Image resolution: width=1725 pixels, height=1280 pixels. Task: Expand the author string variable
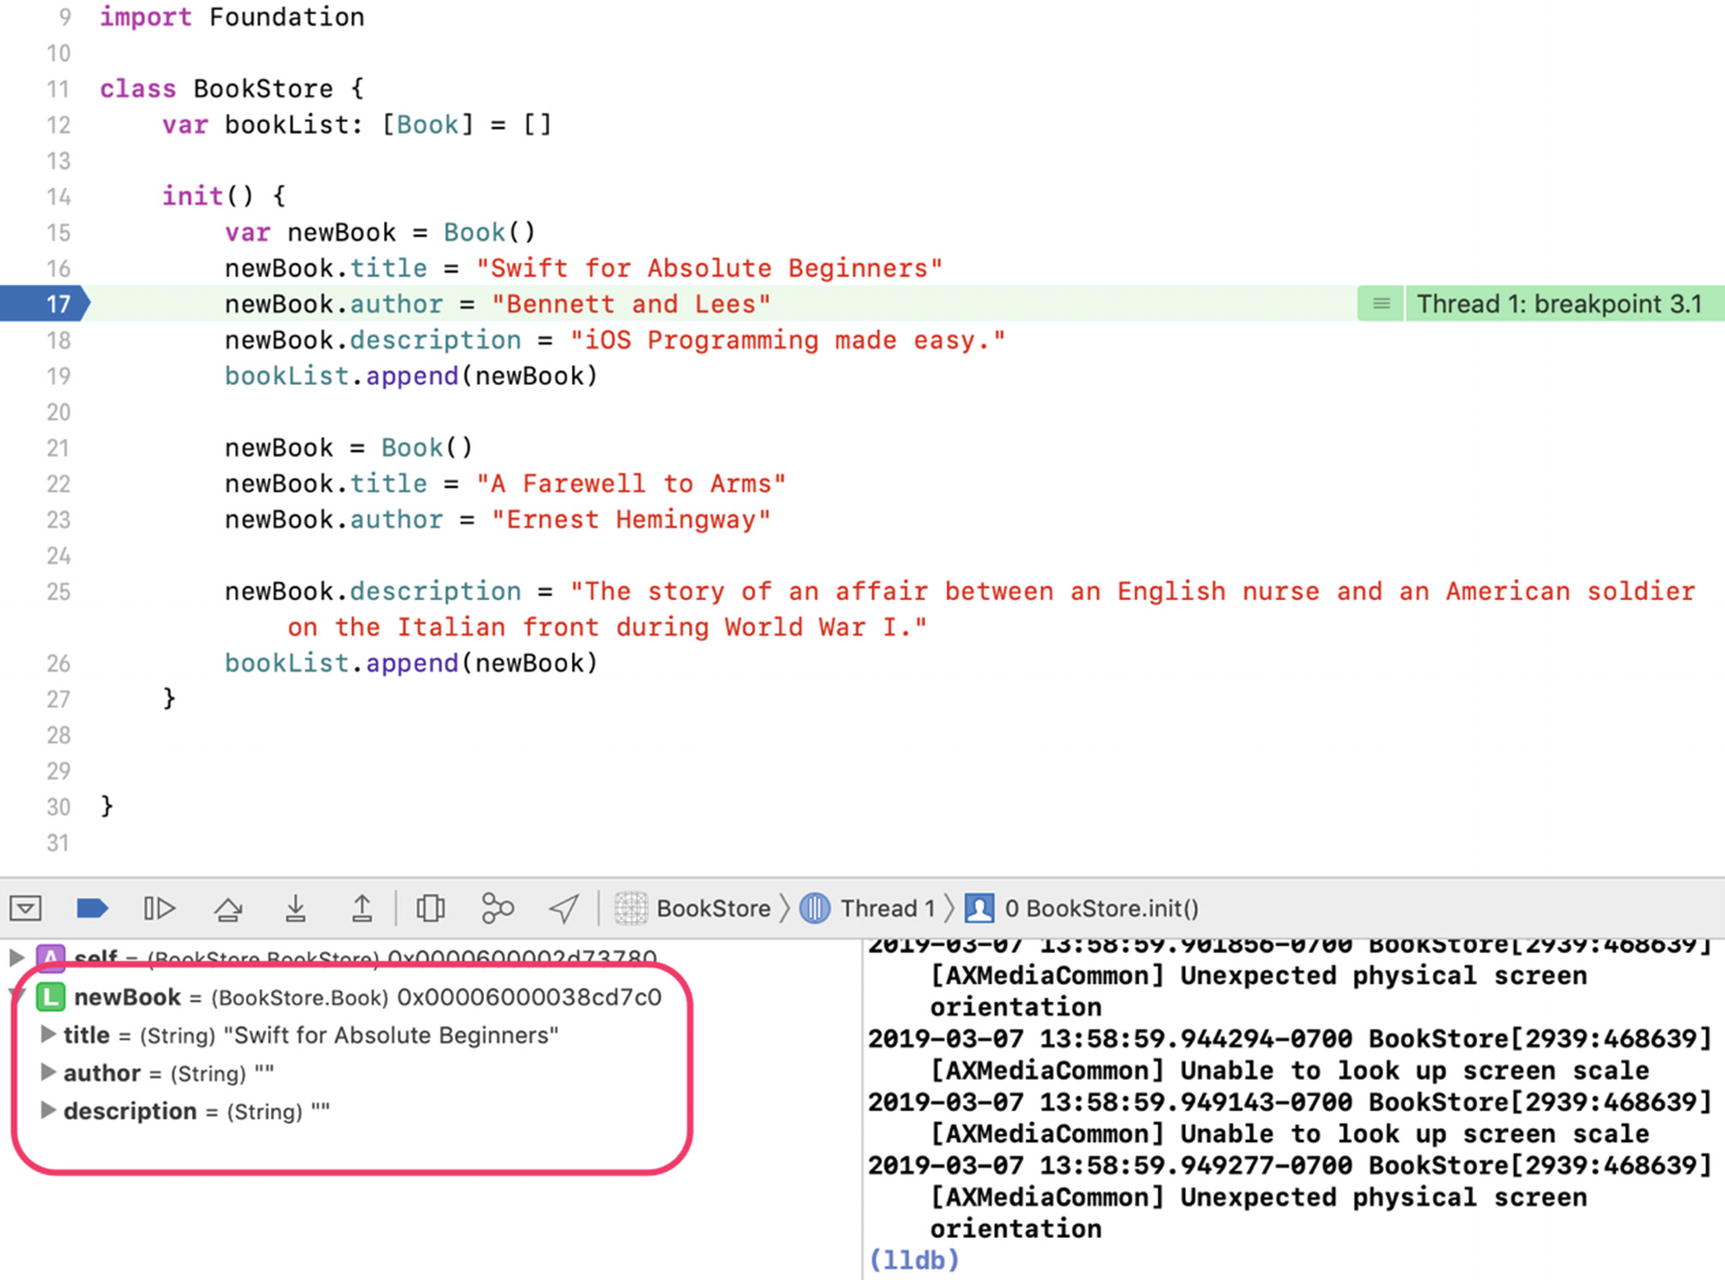click(47, 1073)
